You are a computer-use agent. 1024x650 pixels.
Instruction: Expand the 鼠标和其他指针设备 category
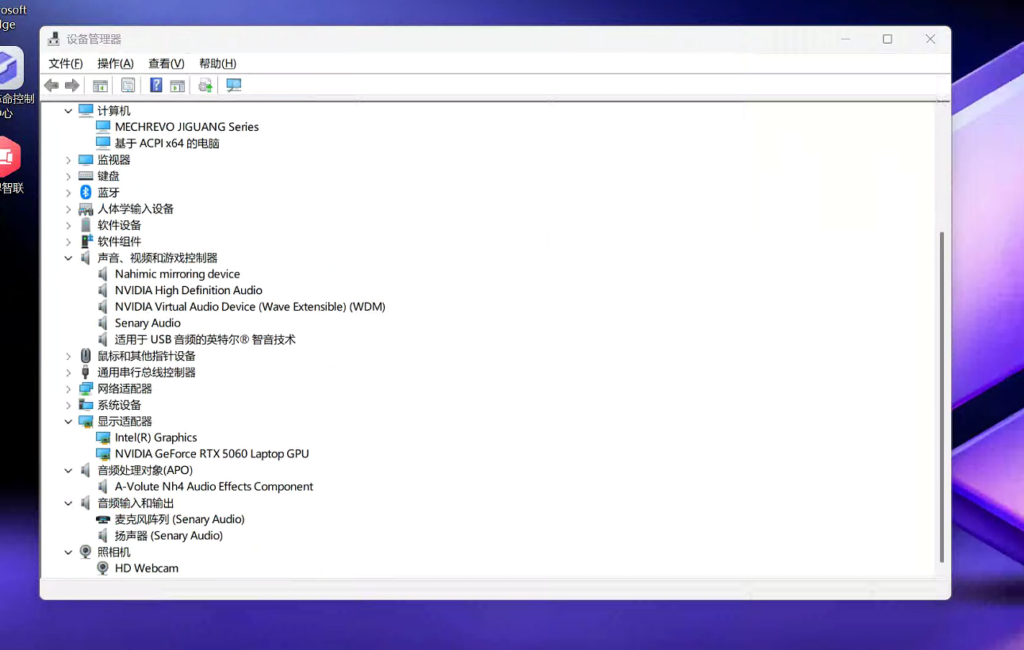(68, 355)
